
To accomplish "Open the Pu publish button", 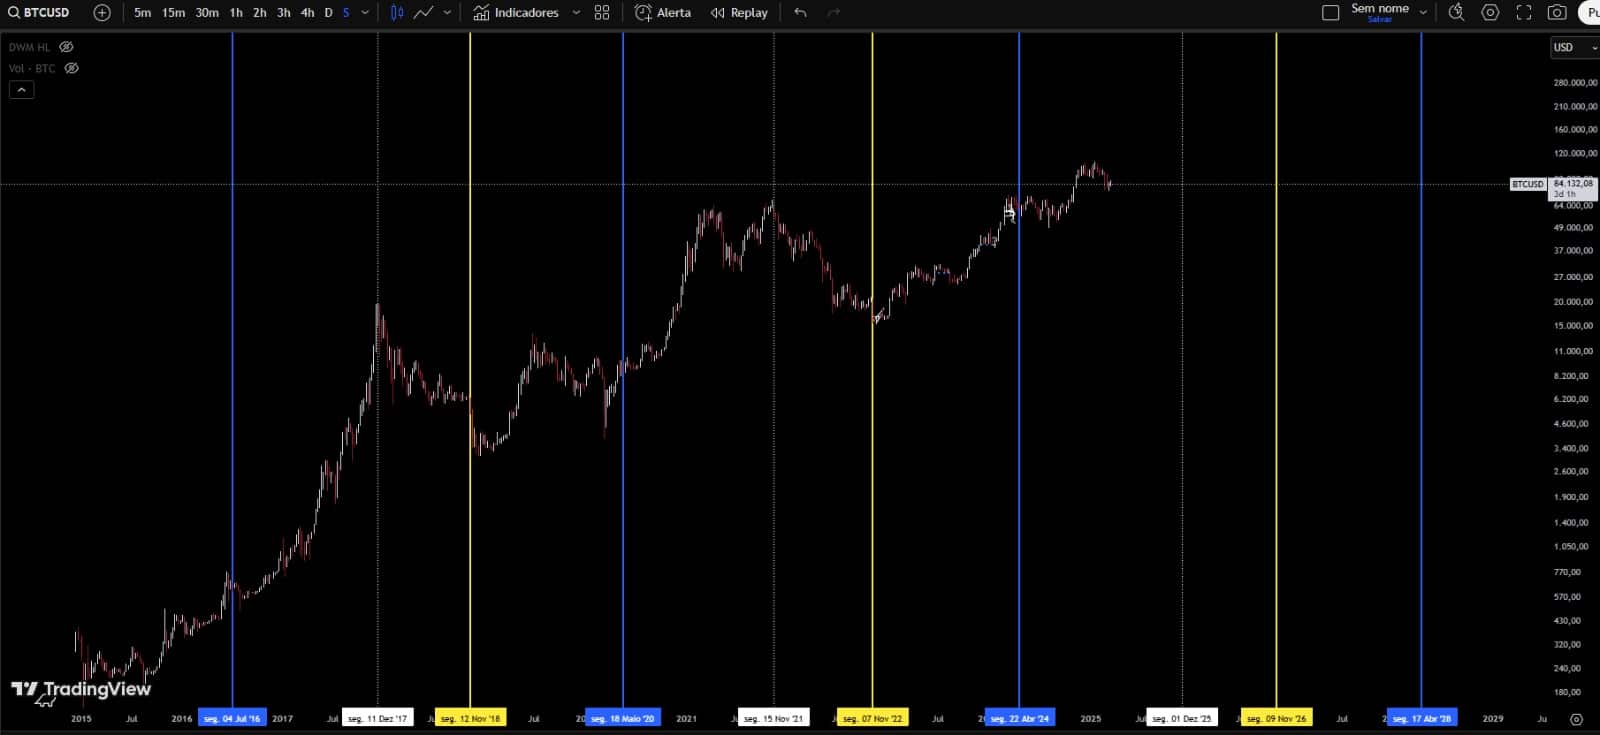I will (x=1590, y=13).
